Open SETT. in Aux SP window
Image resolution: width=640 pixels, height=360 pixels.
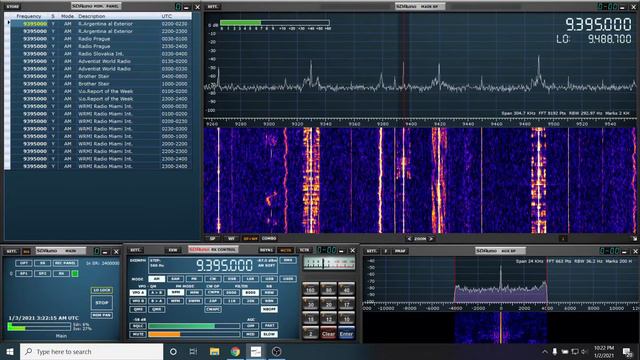click(x=371, y=251)
